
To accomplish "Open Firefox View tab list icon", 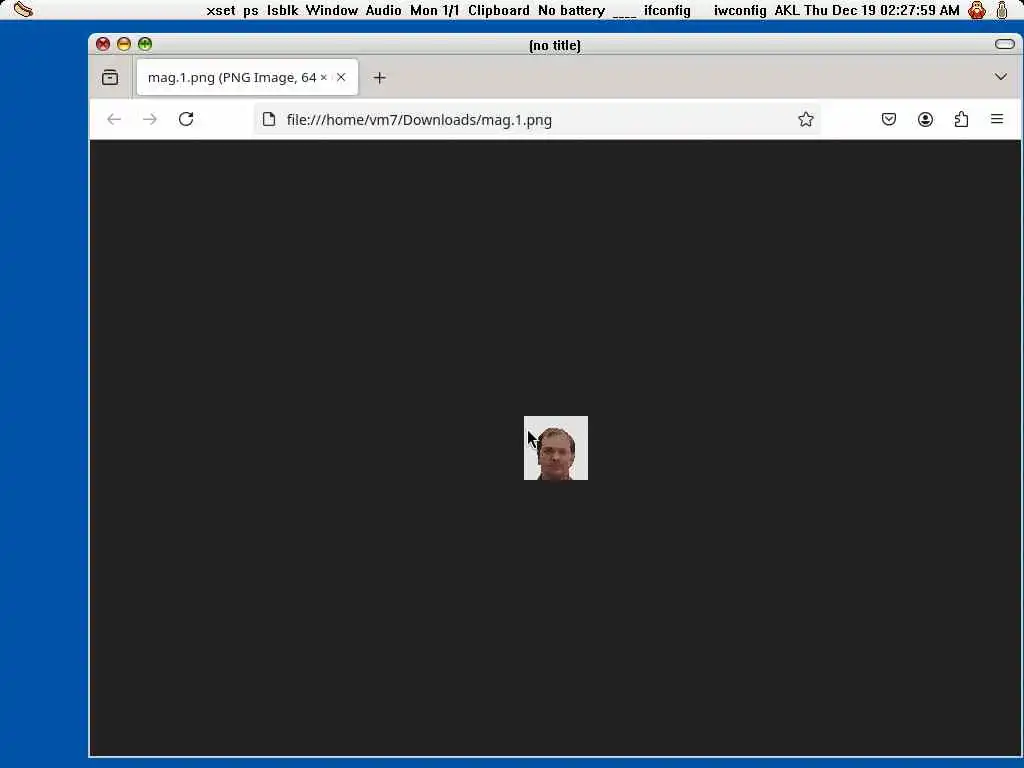I will coord(110,78).
